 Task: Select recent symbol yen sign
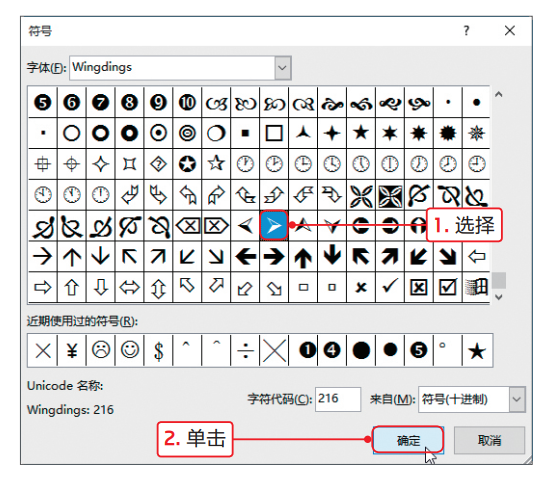(x=72, y=350)
